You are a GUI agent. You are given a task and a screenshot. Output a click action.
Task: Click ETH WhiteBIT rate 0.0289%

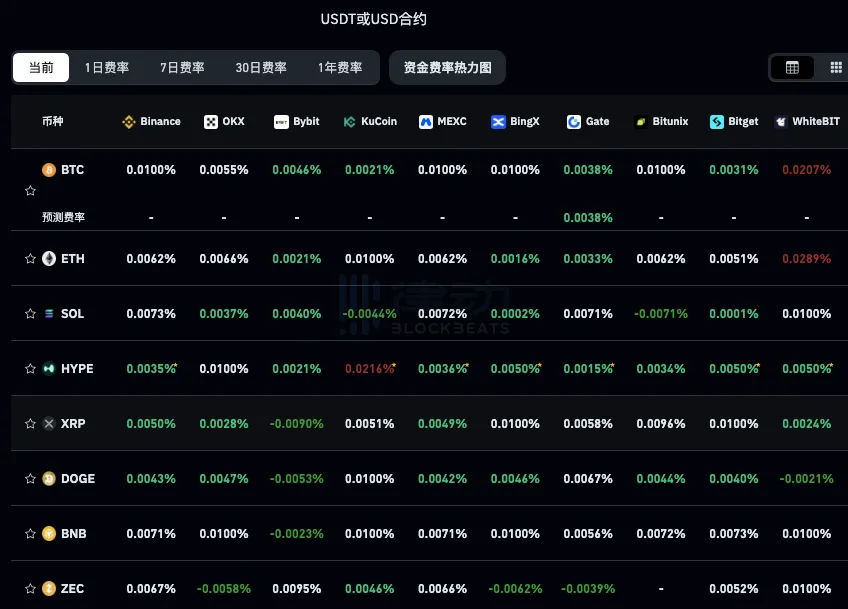click(x=806, y=259)
